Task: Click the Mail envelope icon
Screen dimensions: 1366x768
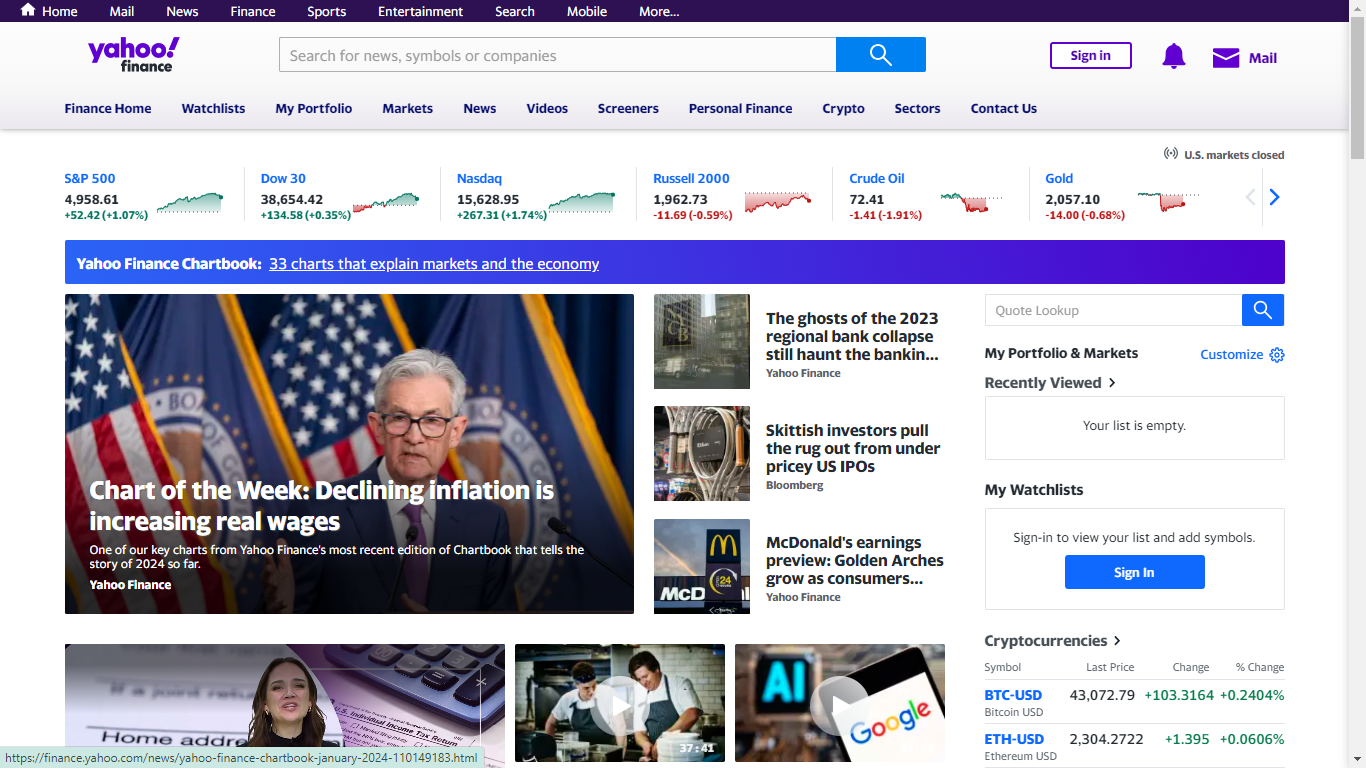Action: 1226,57
